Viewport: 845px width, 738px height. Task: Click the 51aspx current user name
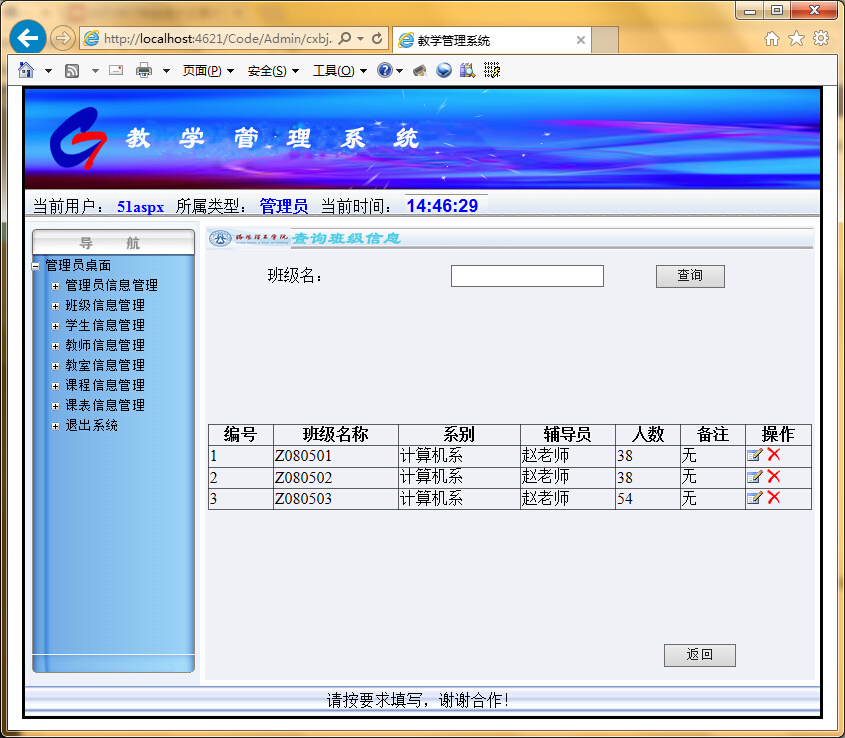point(141,206)
